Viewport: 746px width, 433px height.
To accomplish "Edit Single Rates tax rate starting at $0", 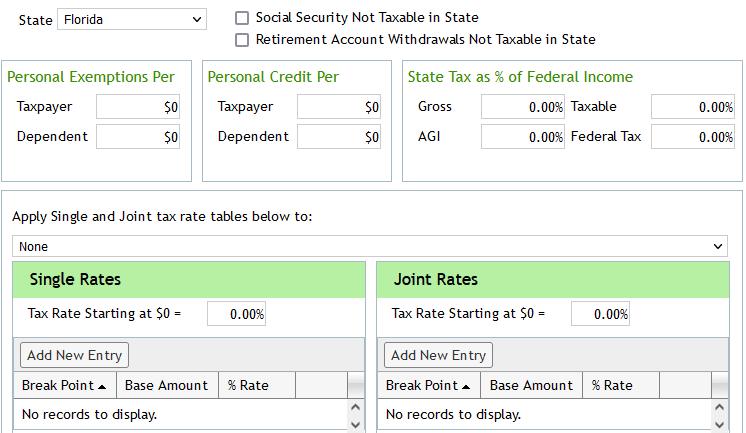I will click(x=236, y=314).
